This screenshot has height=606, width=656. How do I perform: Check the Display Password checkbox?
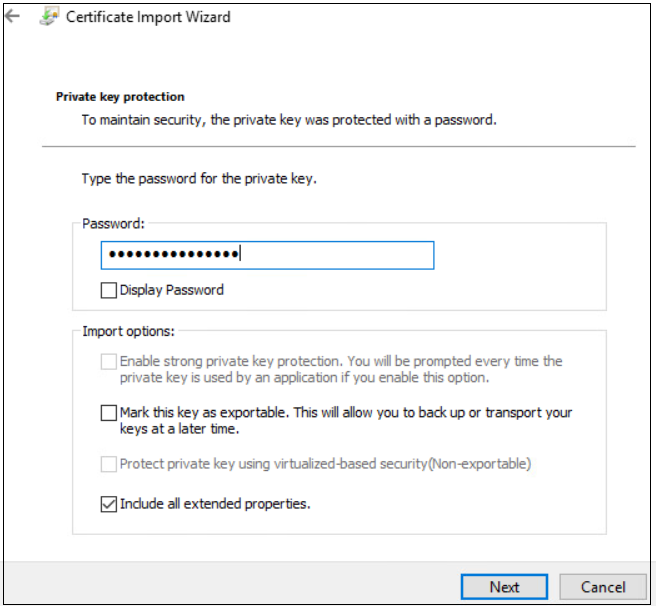coord(108,290)
